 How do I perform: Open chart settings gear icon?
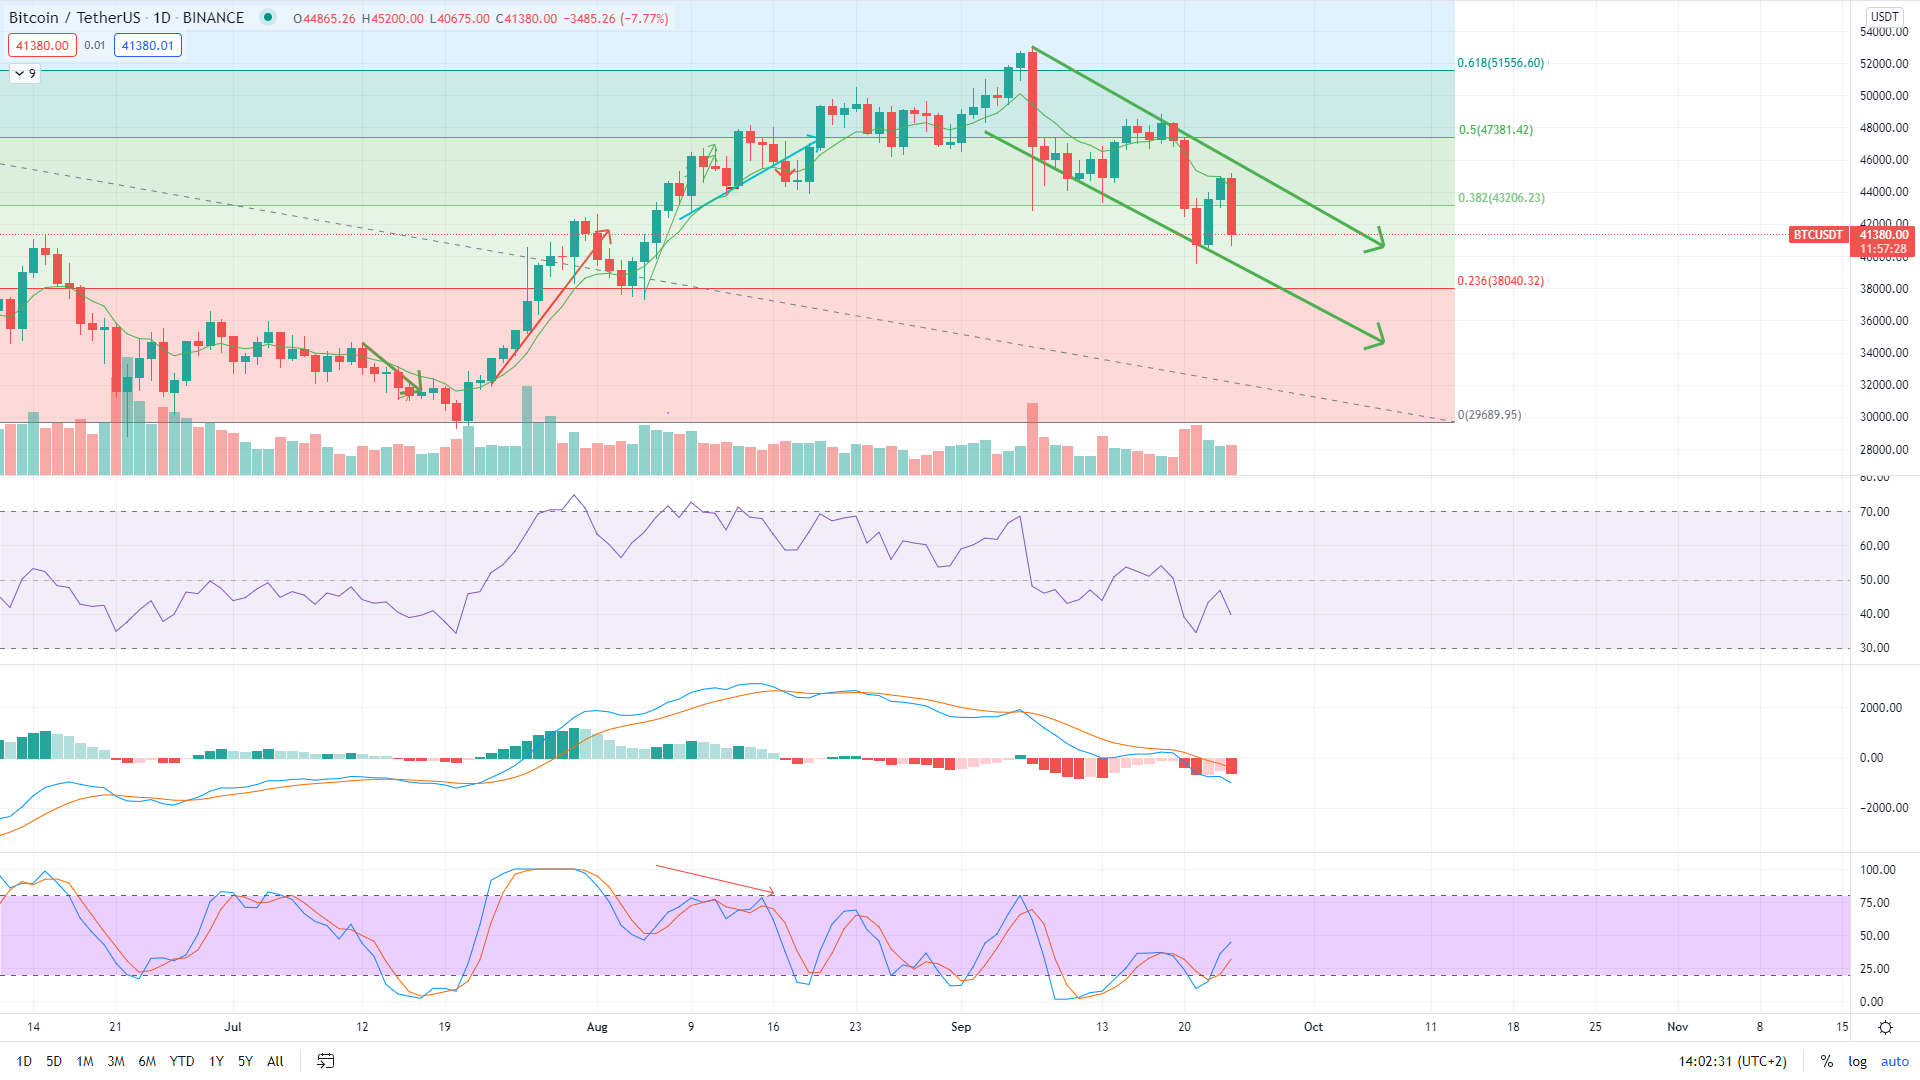[x=1885, y=1027]
